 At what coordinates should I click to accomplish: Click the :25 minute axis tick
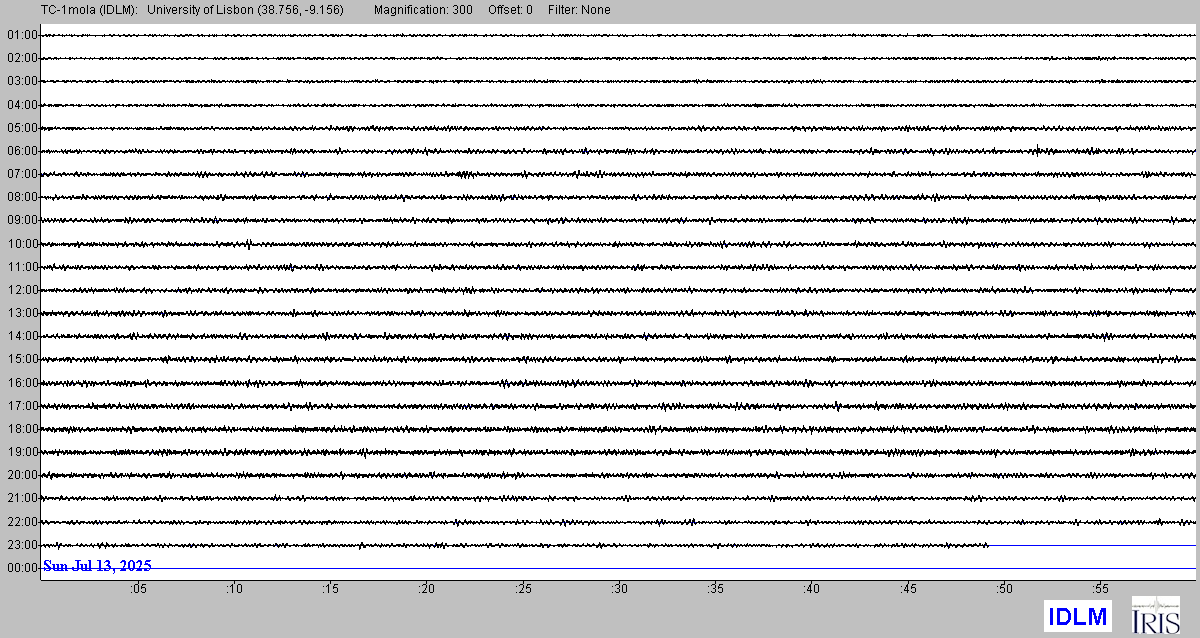coord(522,589)
